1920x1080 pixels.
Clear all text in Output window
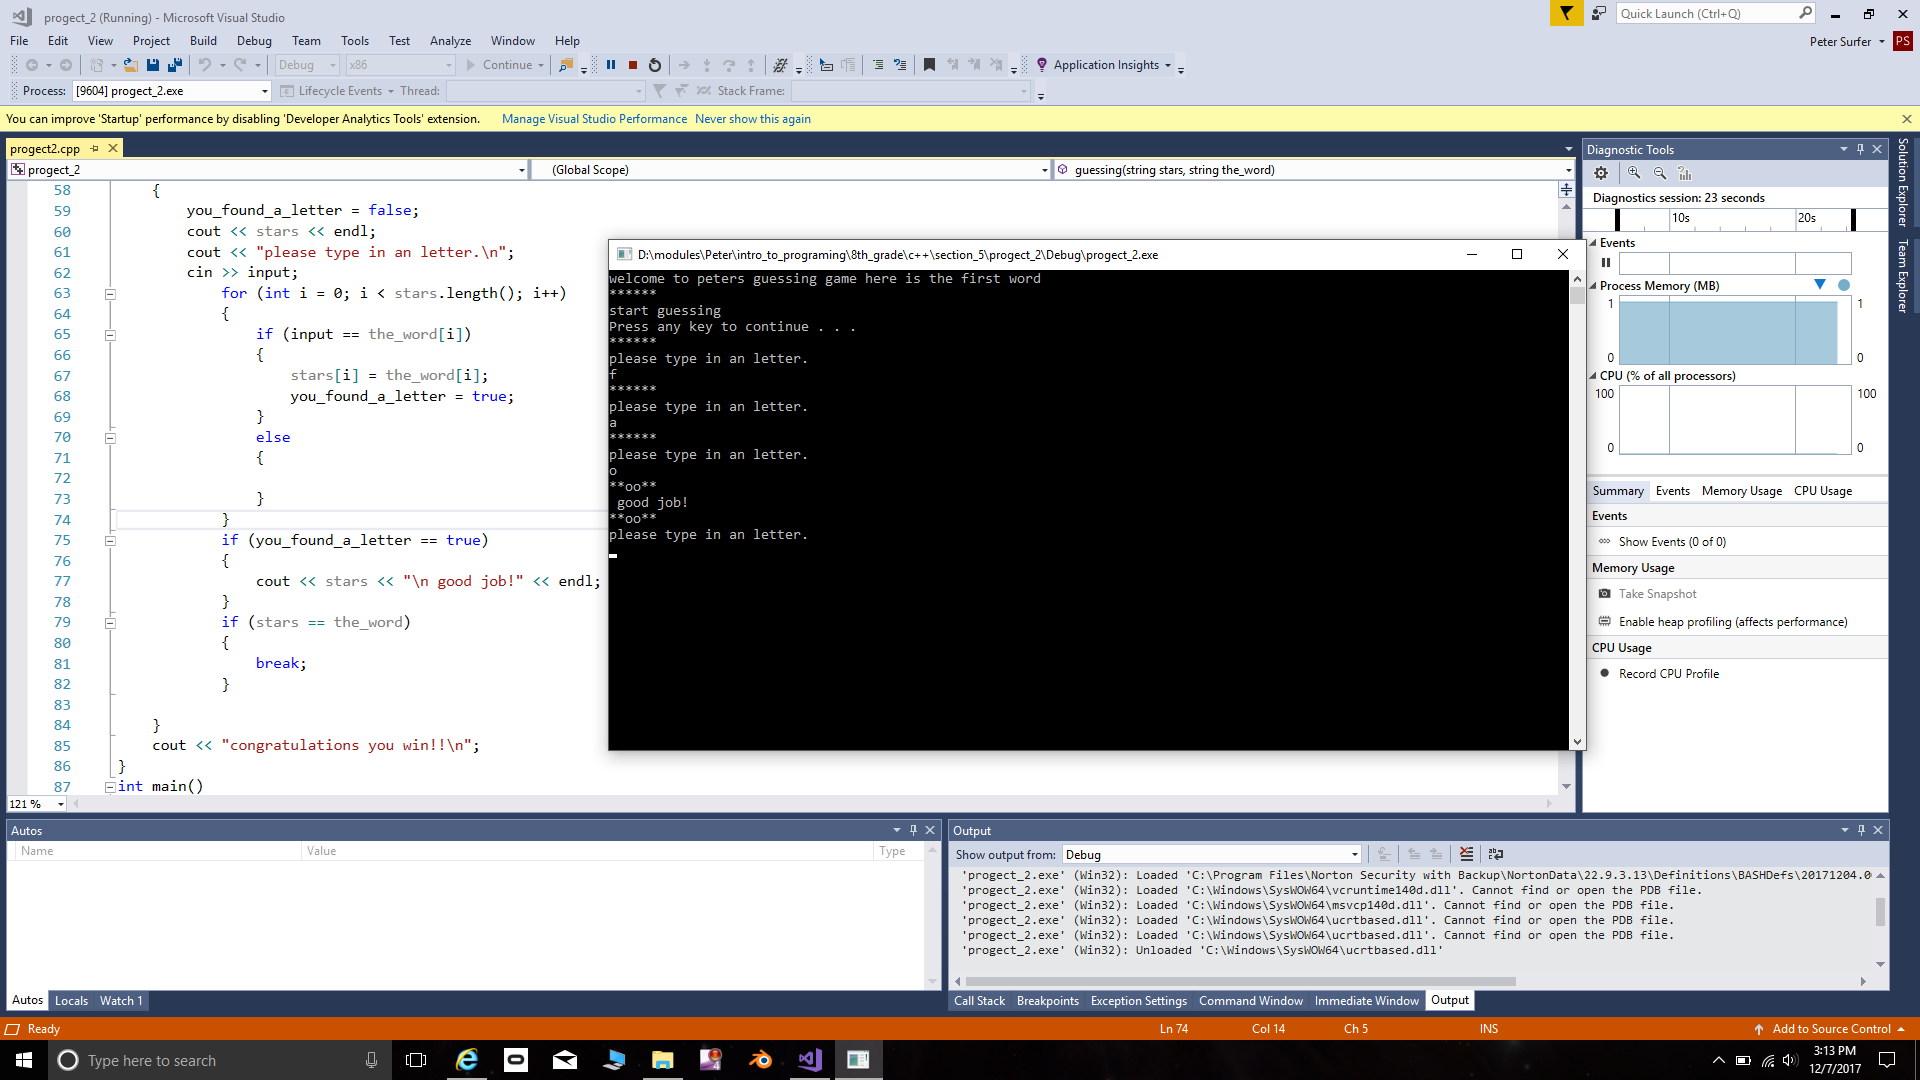(1466, 854)
